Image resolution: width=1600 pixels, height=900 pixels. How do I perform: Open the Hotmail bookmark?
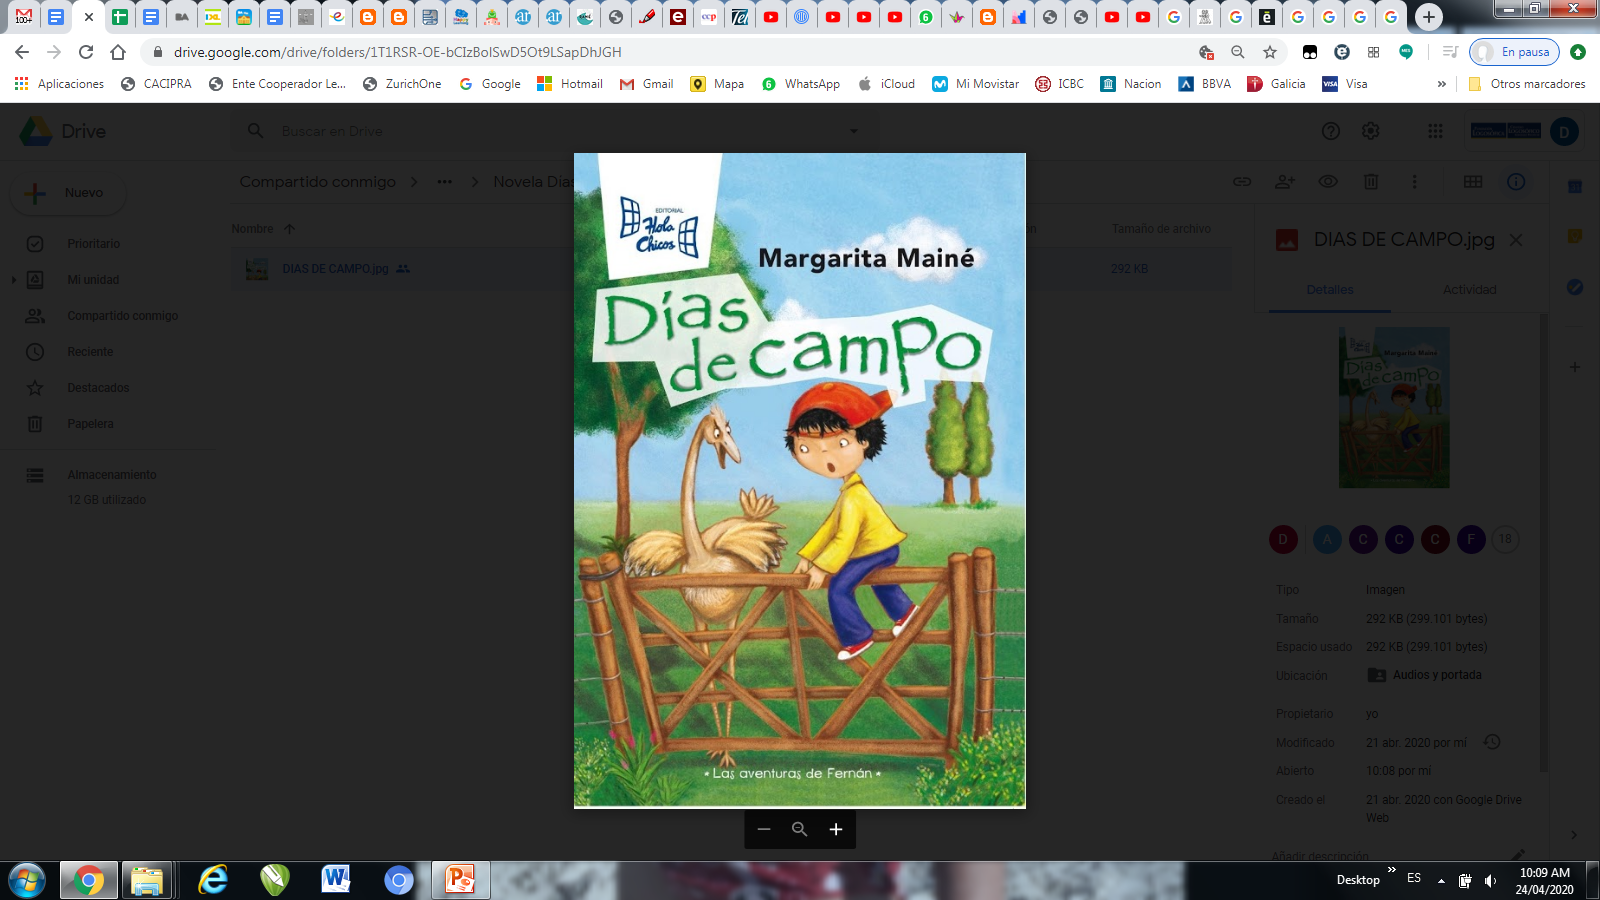[570, 84]
